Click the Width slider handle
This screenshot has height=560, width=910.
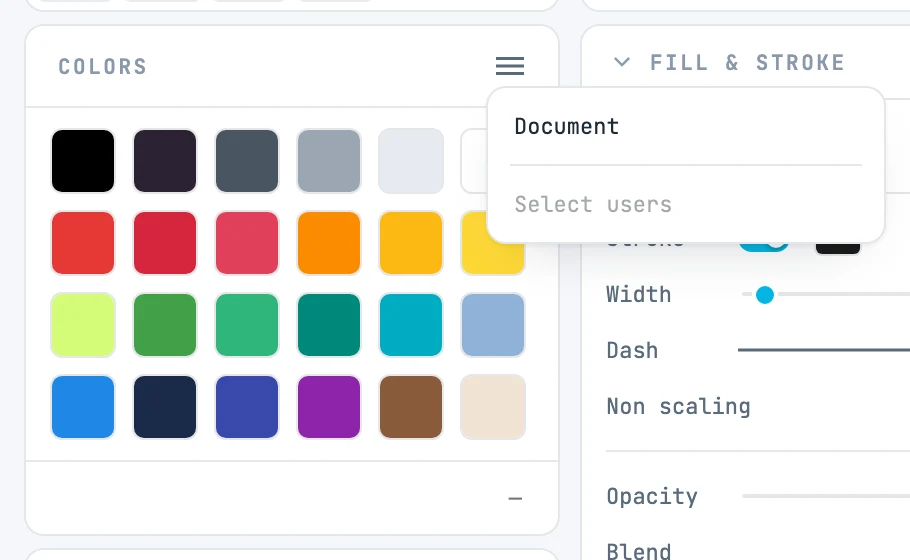[x=765, y=295]
